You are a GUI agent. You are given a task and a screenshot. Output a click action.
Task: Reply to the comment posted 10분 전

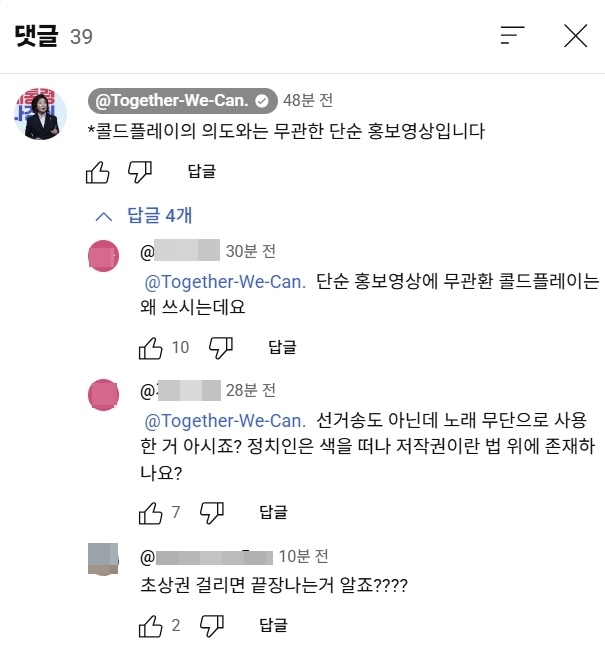[x=273, y=626]
